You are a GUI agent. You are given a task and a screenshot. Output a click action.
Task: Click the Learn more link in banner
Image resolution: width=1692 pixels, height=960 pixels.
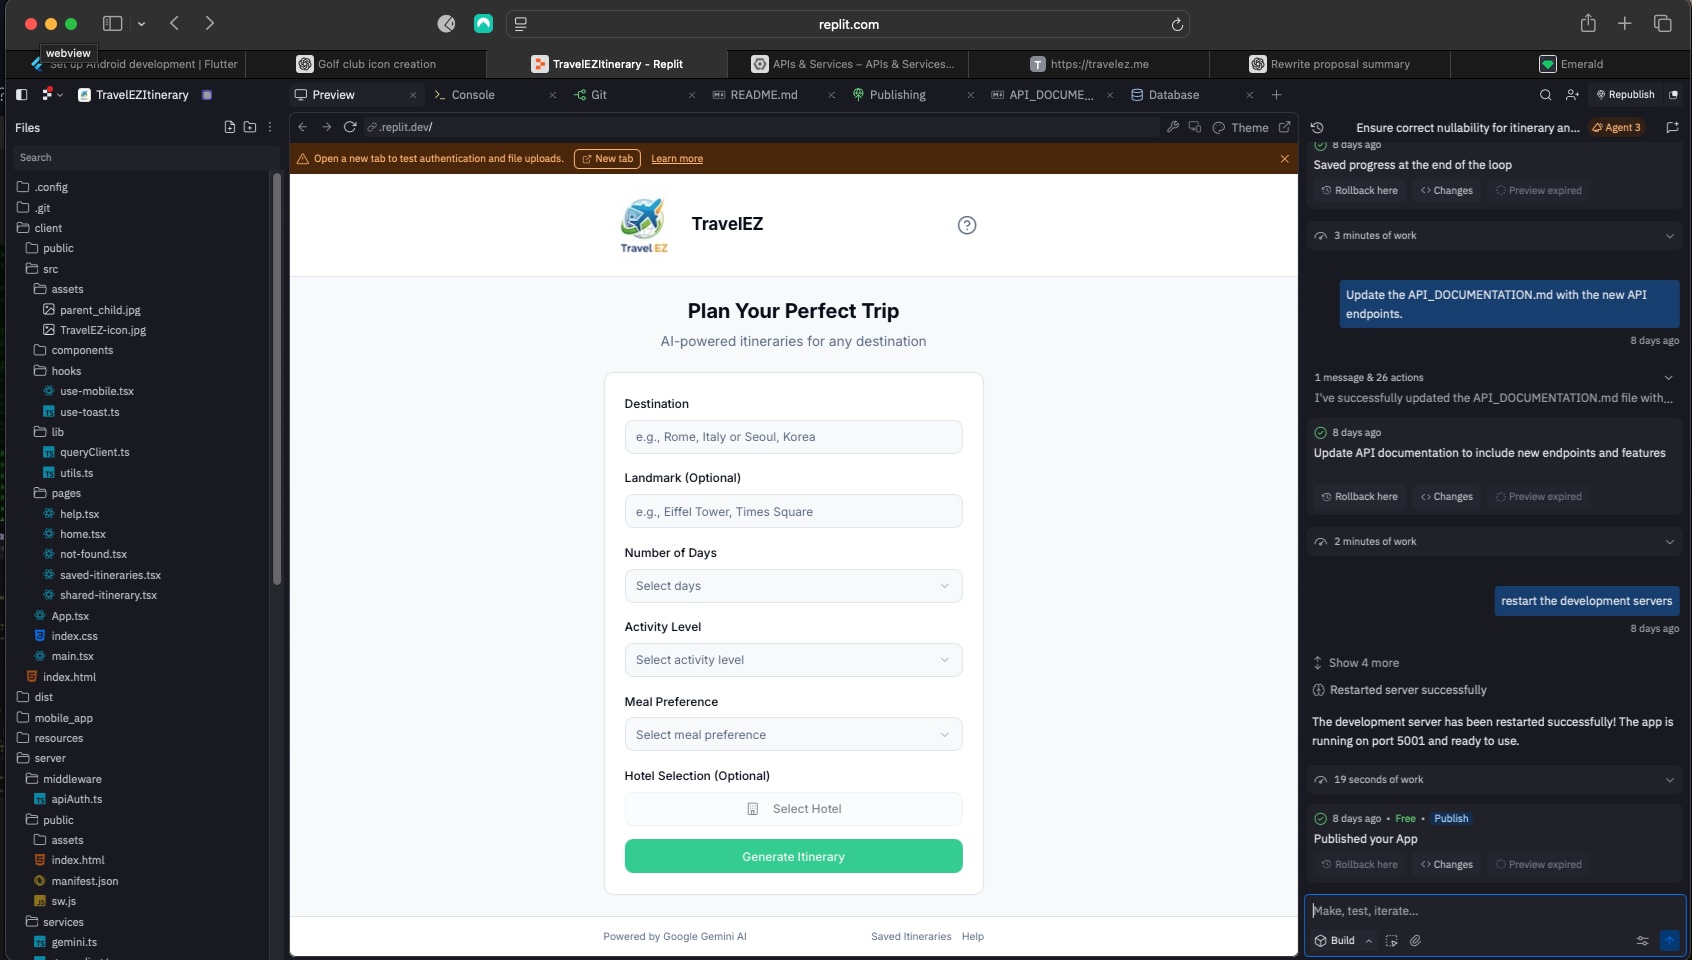(x=676, y=159)
